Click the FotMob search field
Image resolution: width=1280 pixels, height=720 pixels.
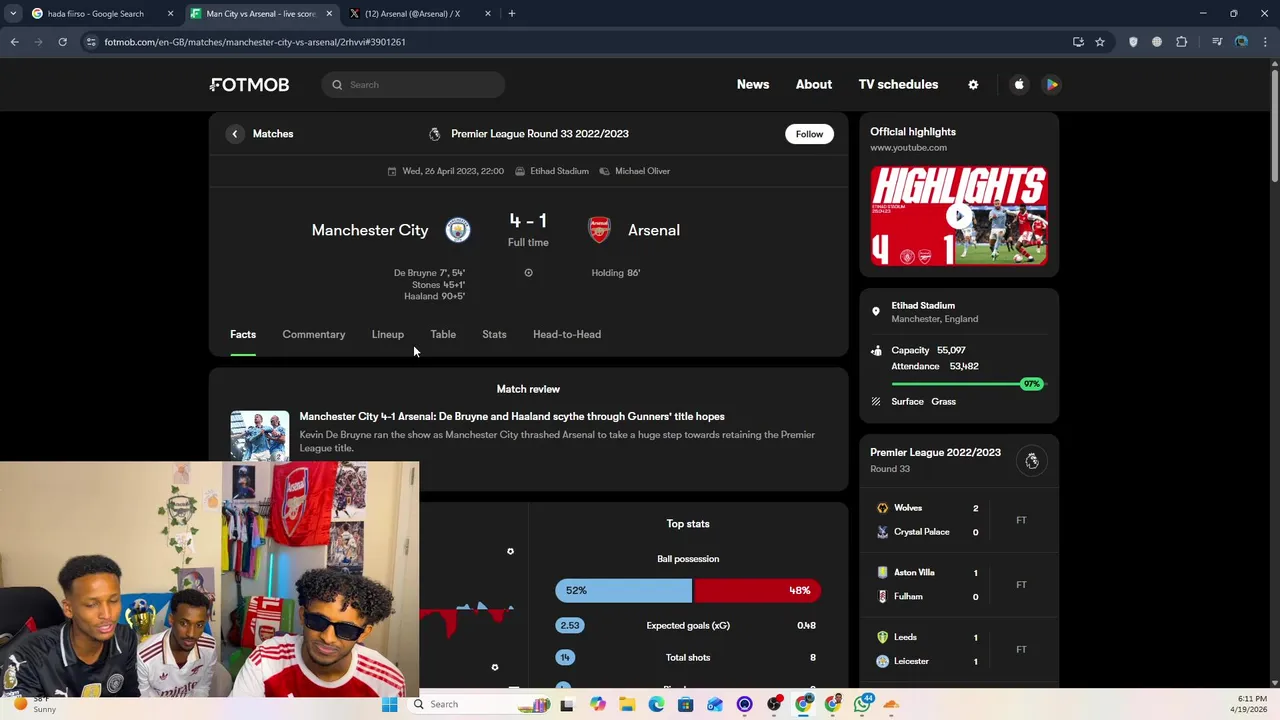coord(413,85)
